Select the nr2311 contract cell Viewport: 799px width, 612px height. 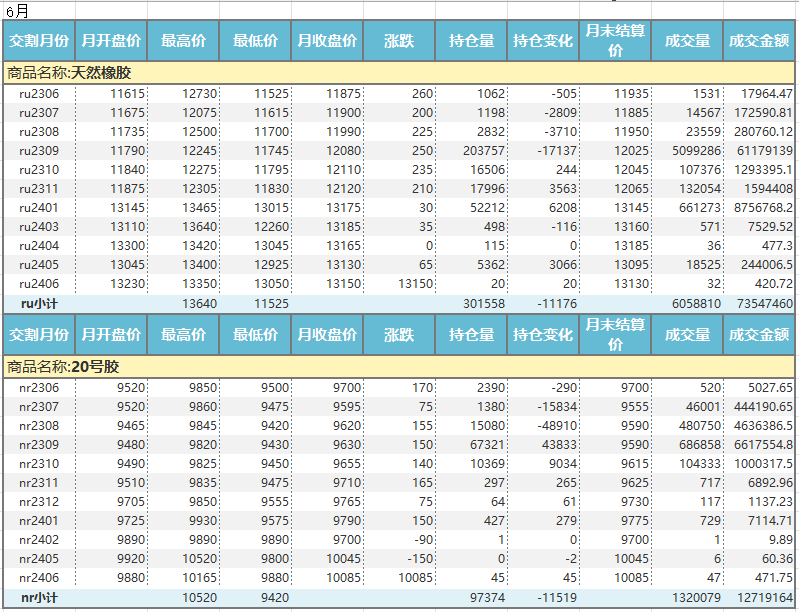click(39, 483)
